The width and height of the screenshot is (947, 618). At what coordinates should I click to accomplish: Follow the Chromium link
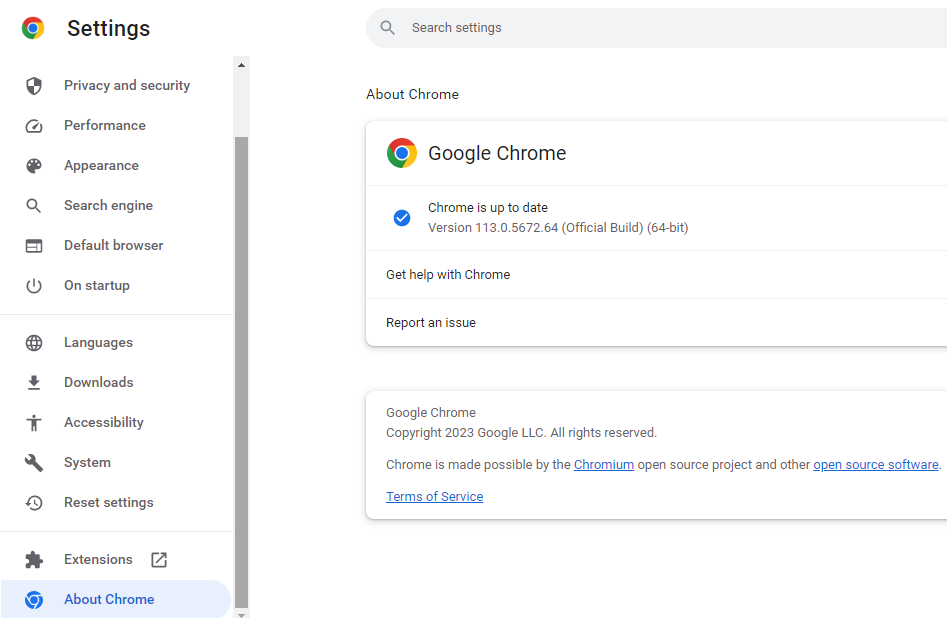pyautogui.click(x=604, y=465)
